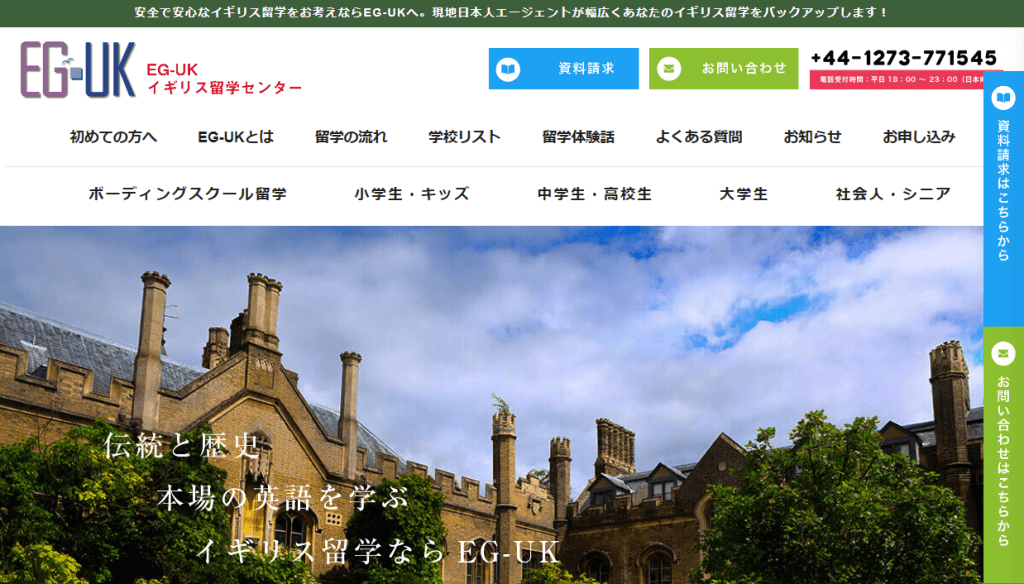This screenshot has height=584, width=1024.
Task: Open the 学校リスト menu item
Action: [464, 137]
